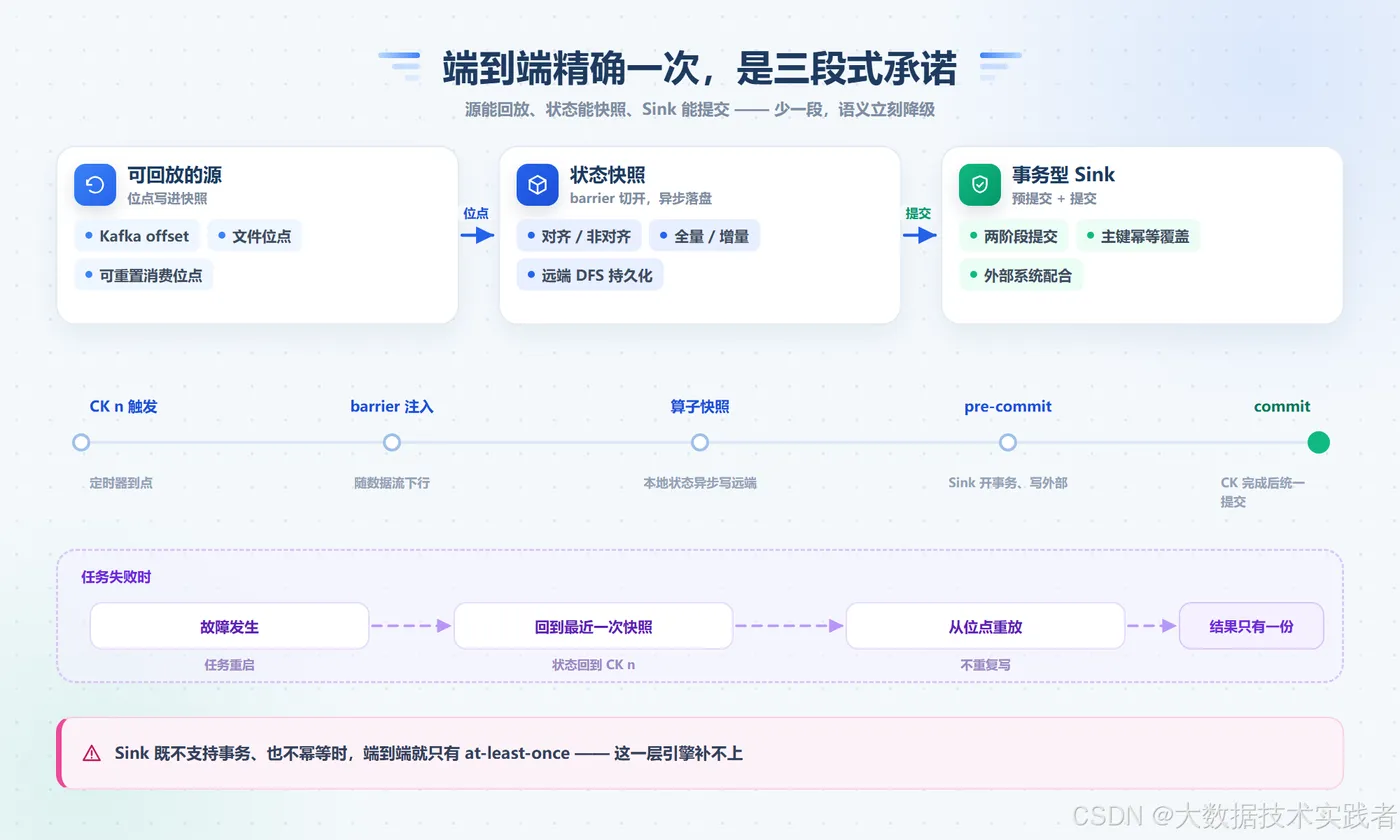Click the pink at-least-once warning banner text
The image size is (1400, 840).
pos(428,754)
